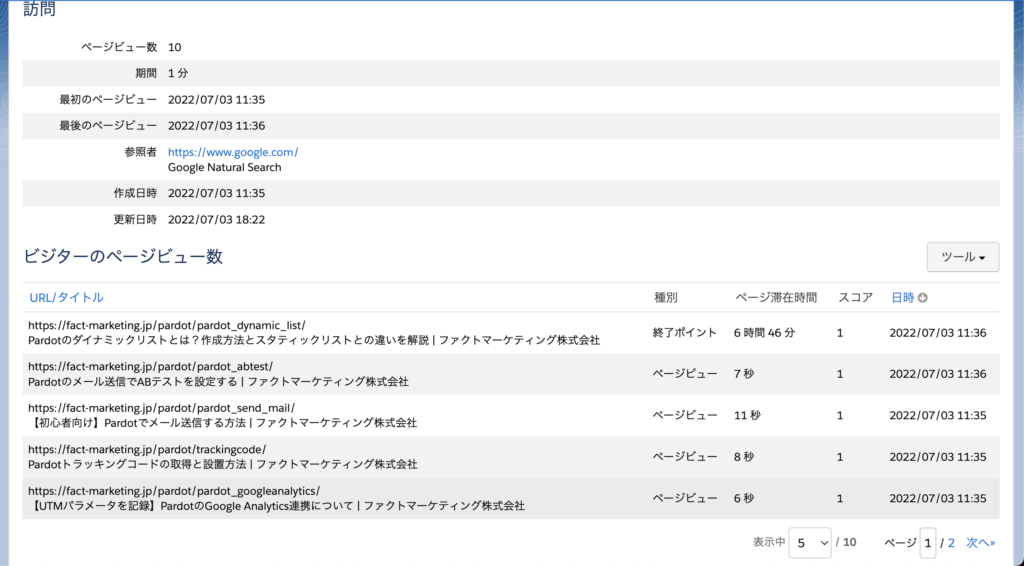The height and width of the screenshot is (566, 1024).
Task: Click the Google Natural Search text
Action: click(225, 167)
